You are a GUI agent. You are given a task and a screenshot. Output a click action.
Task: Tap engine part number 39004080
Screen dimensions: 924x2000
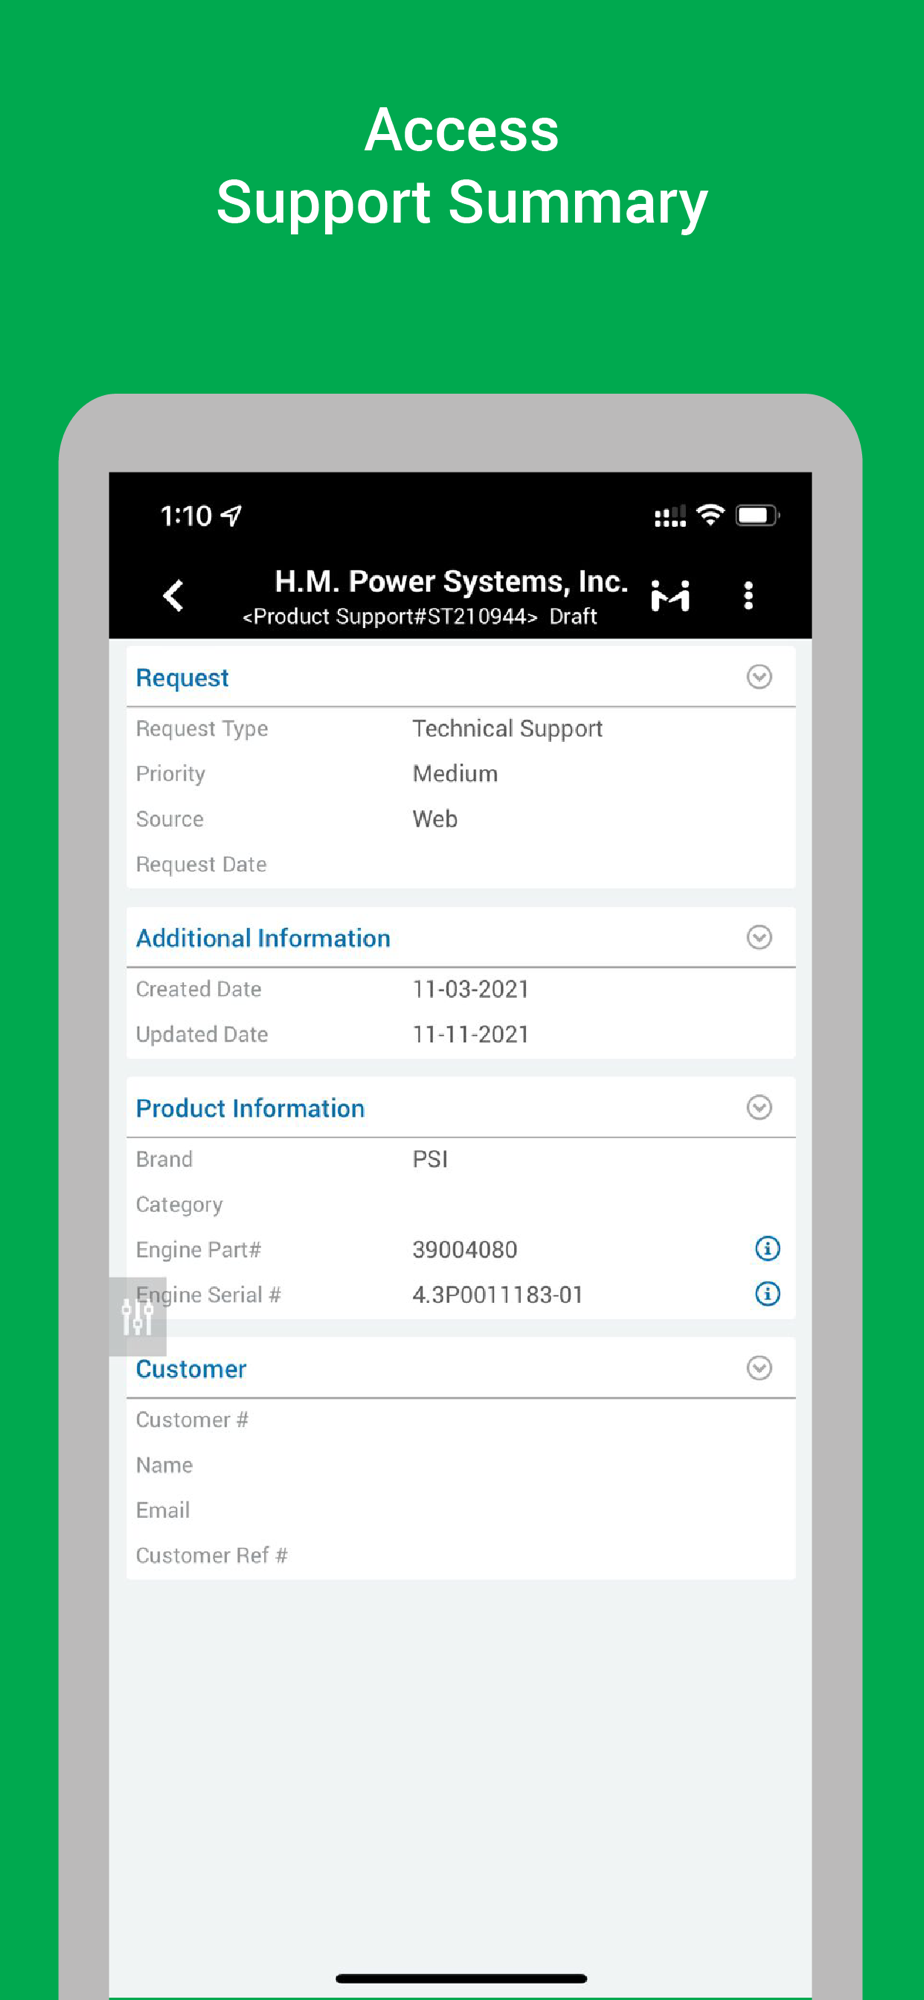coord(465,1250)
